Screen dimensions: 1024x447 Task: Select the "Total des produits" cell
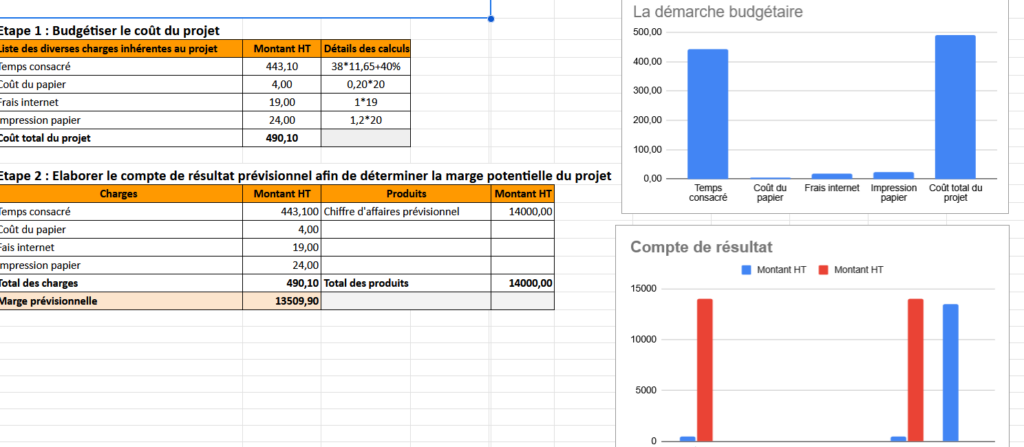406,283
